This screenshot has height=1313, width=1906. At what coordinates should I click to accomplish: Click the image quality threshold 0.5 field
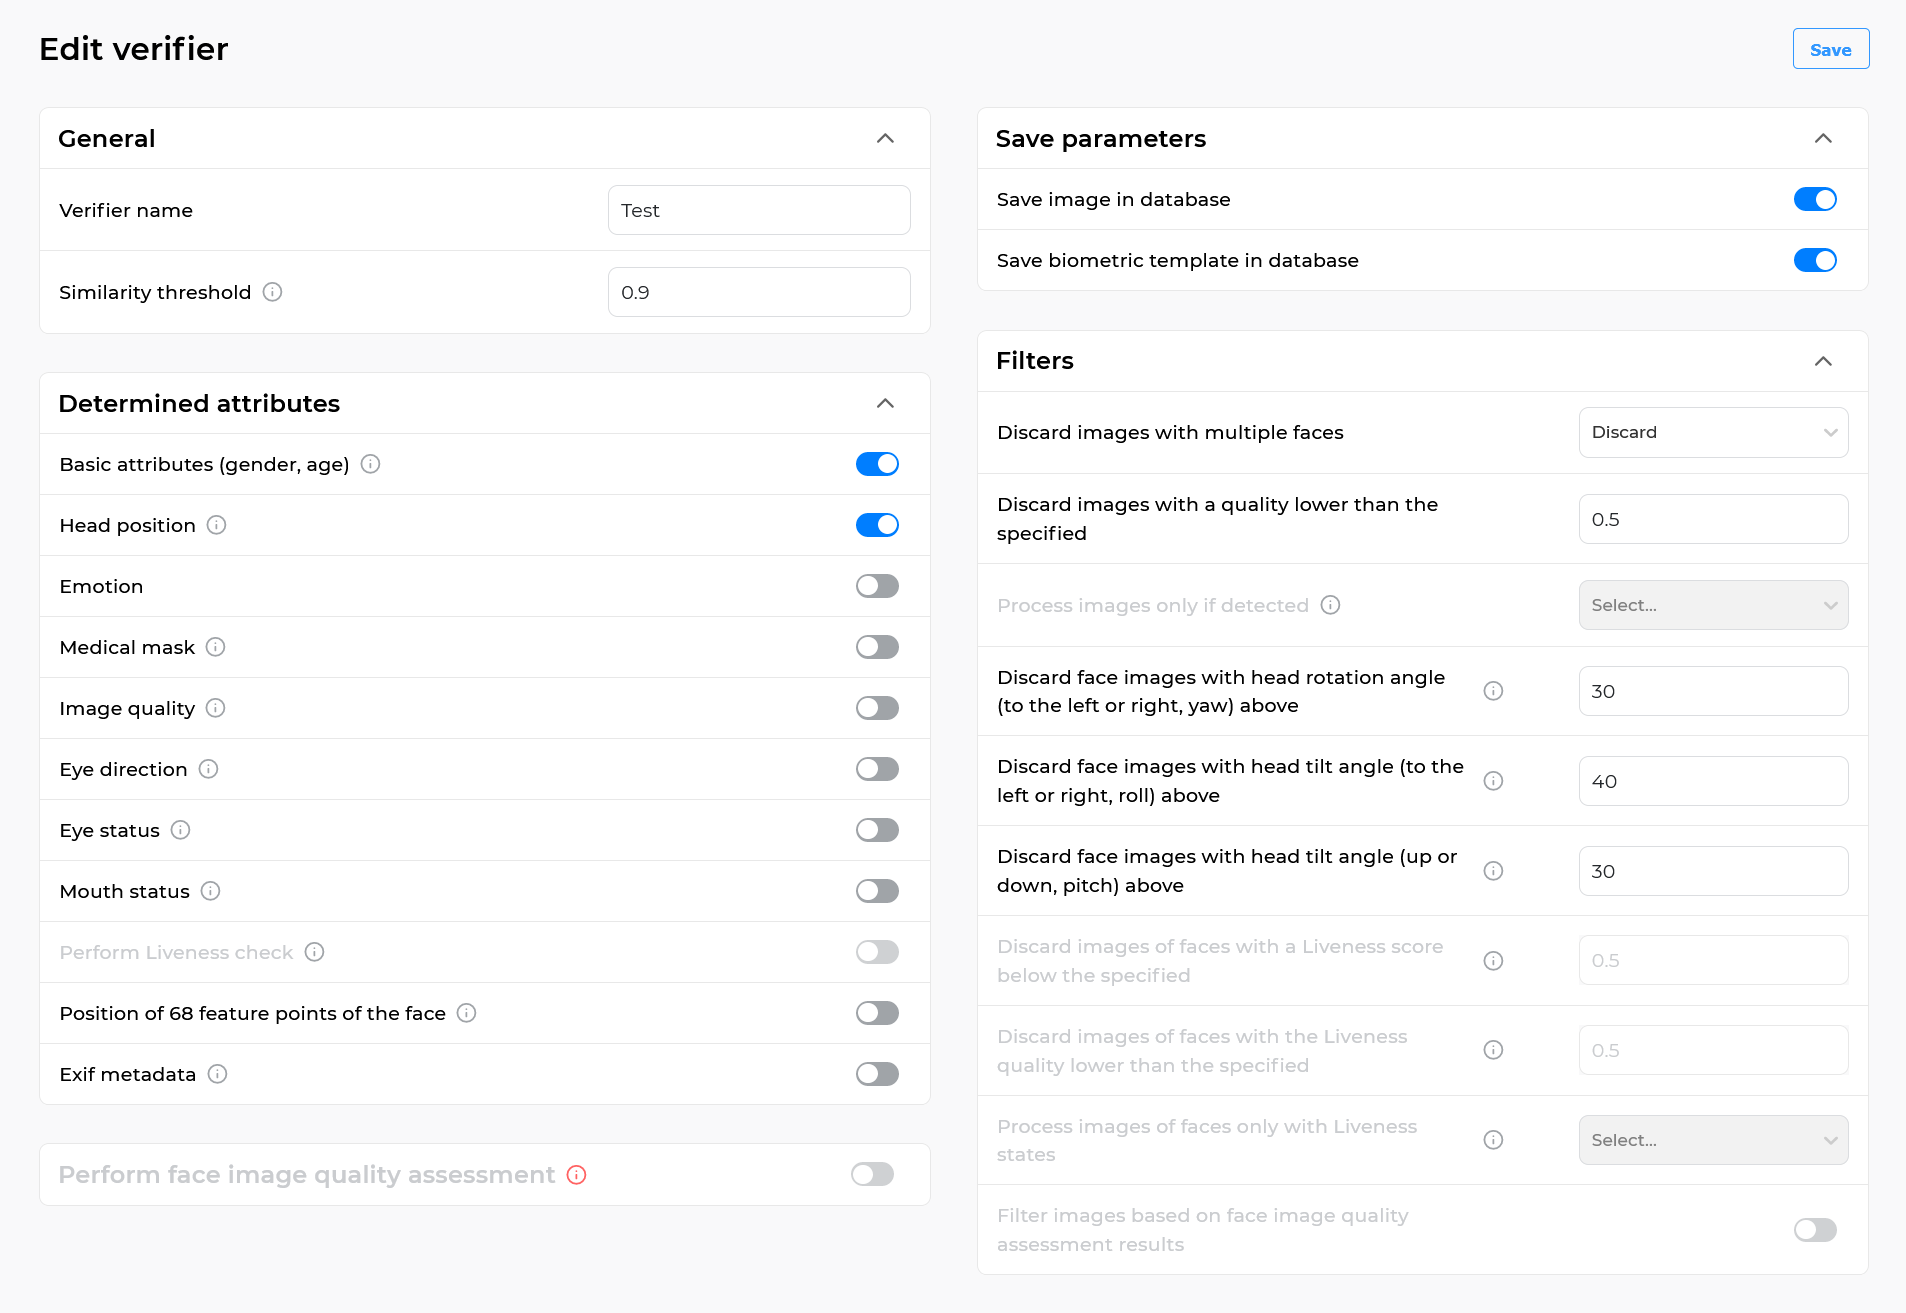click(x=1713, y=519)
